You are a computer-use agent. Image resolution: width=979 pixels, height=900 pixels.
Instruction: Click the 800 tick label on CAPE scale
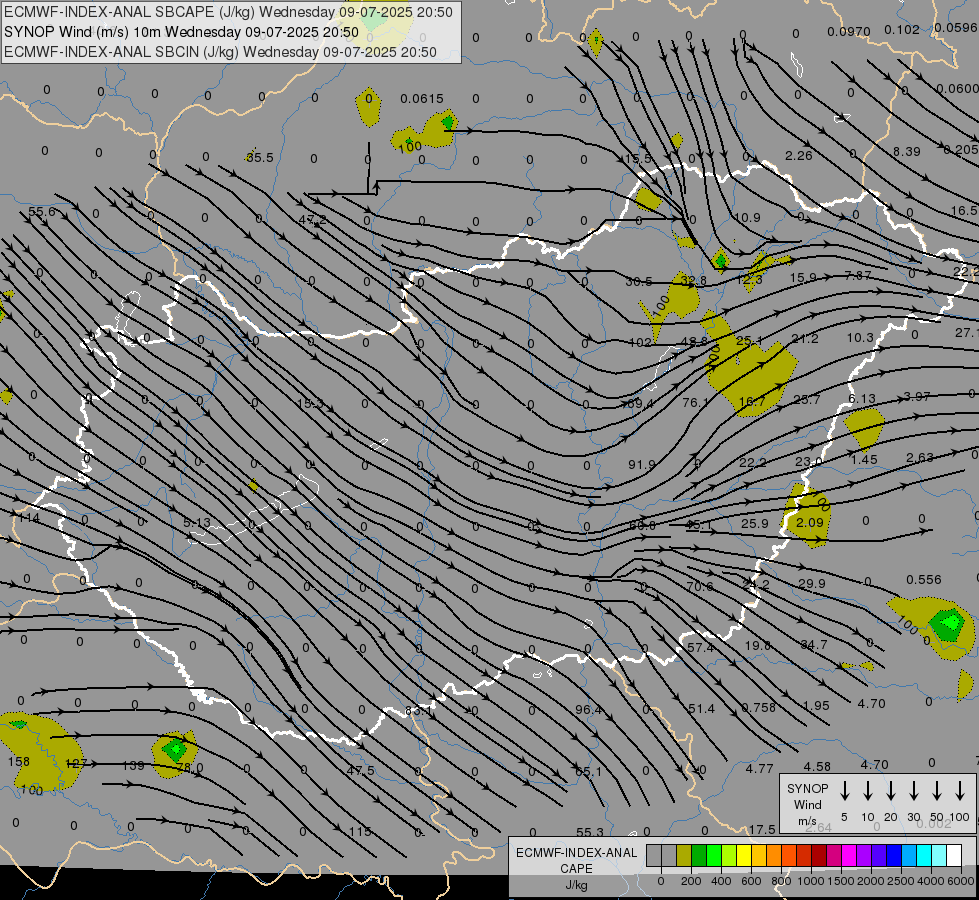[x=781, y=881]
